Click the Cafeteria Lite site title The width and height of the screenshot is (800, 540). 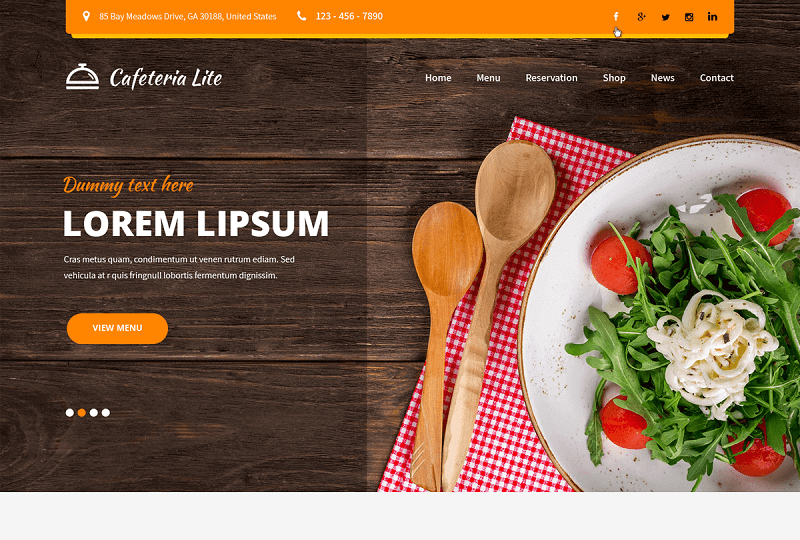[x=166, y=78]
